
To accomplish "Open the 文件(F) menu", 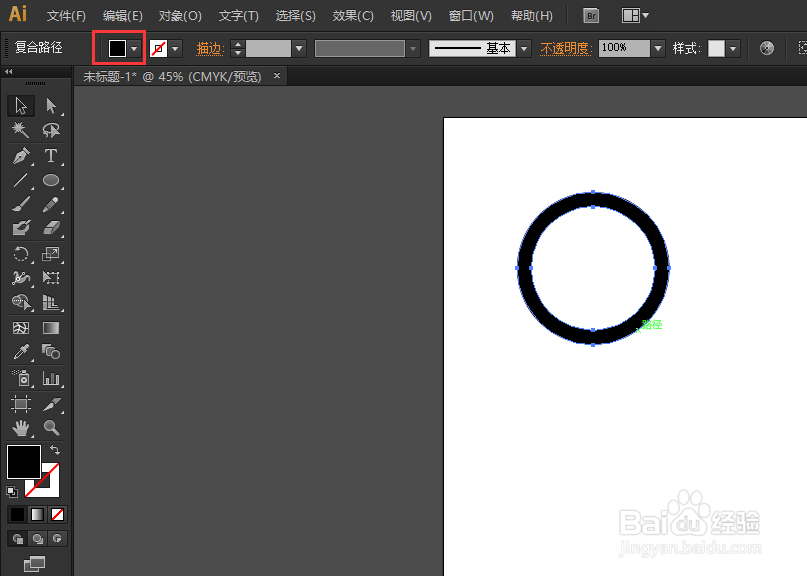I will 66,16.
